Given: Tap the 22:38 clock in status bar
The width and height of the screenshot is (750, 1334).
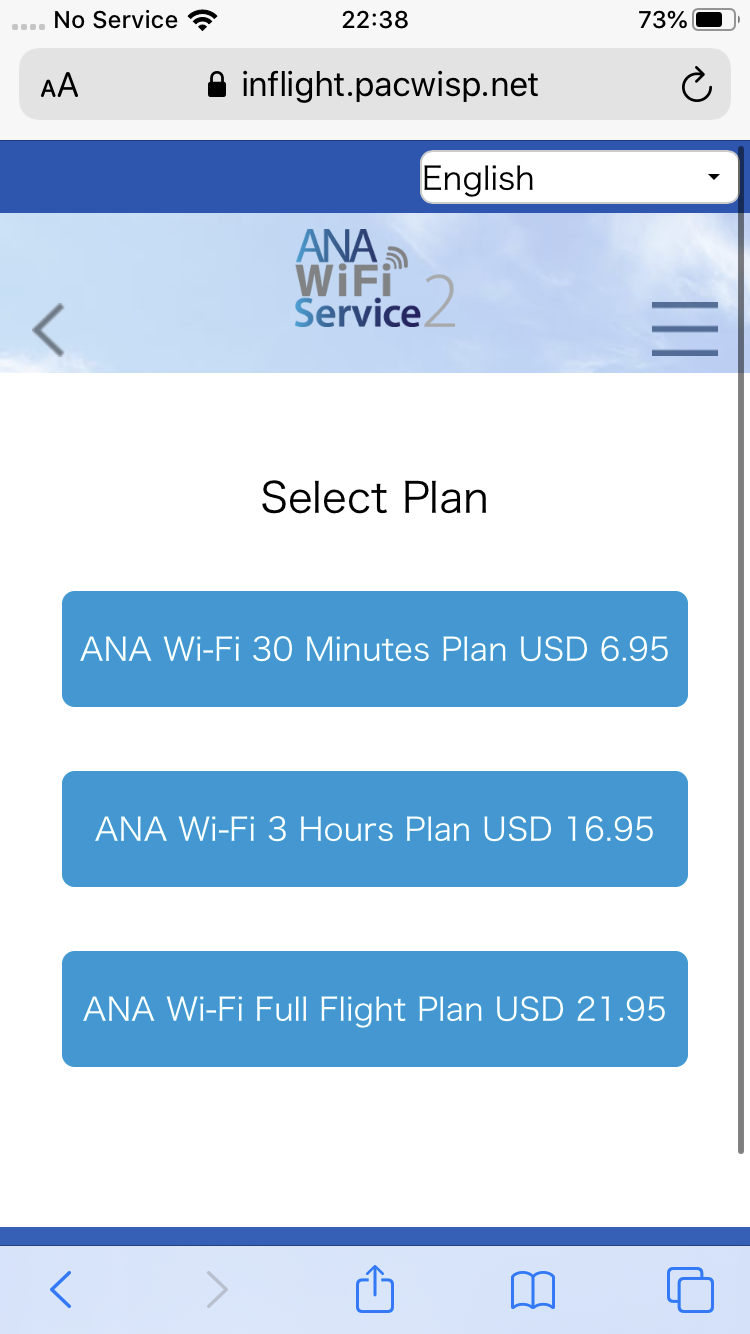Looking at the screenshot, I should click(x=374, y=20).
